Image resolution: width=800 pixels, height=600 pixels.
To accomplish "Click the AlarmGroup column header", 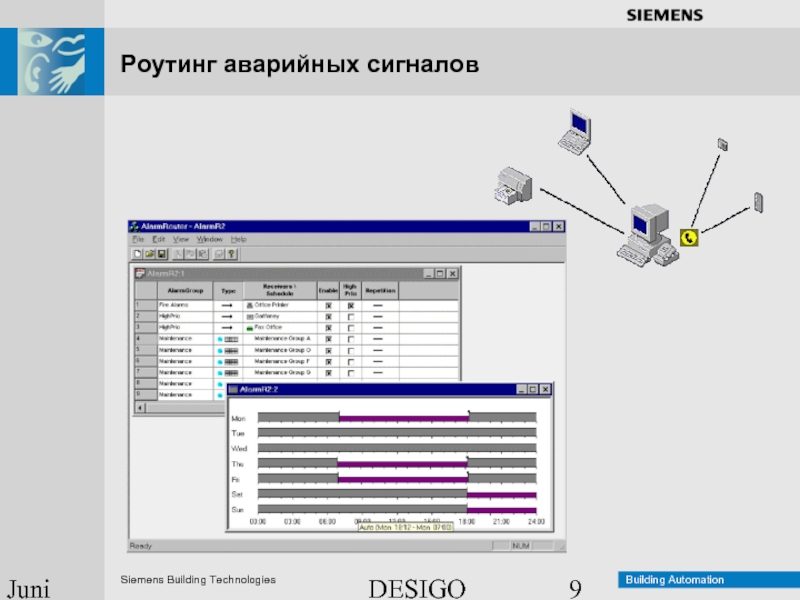I will click(185, 290).
